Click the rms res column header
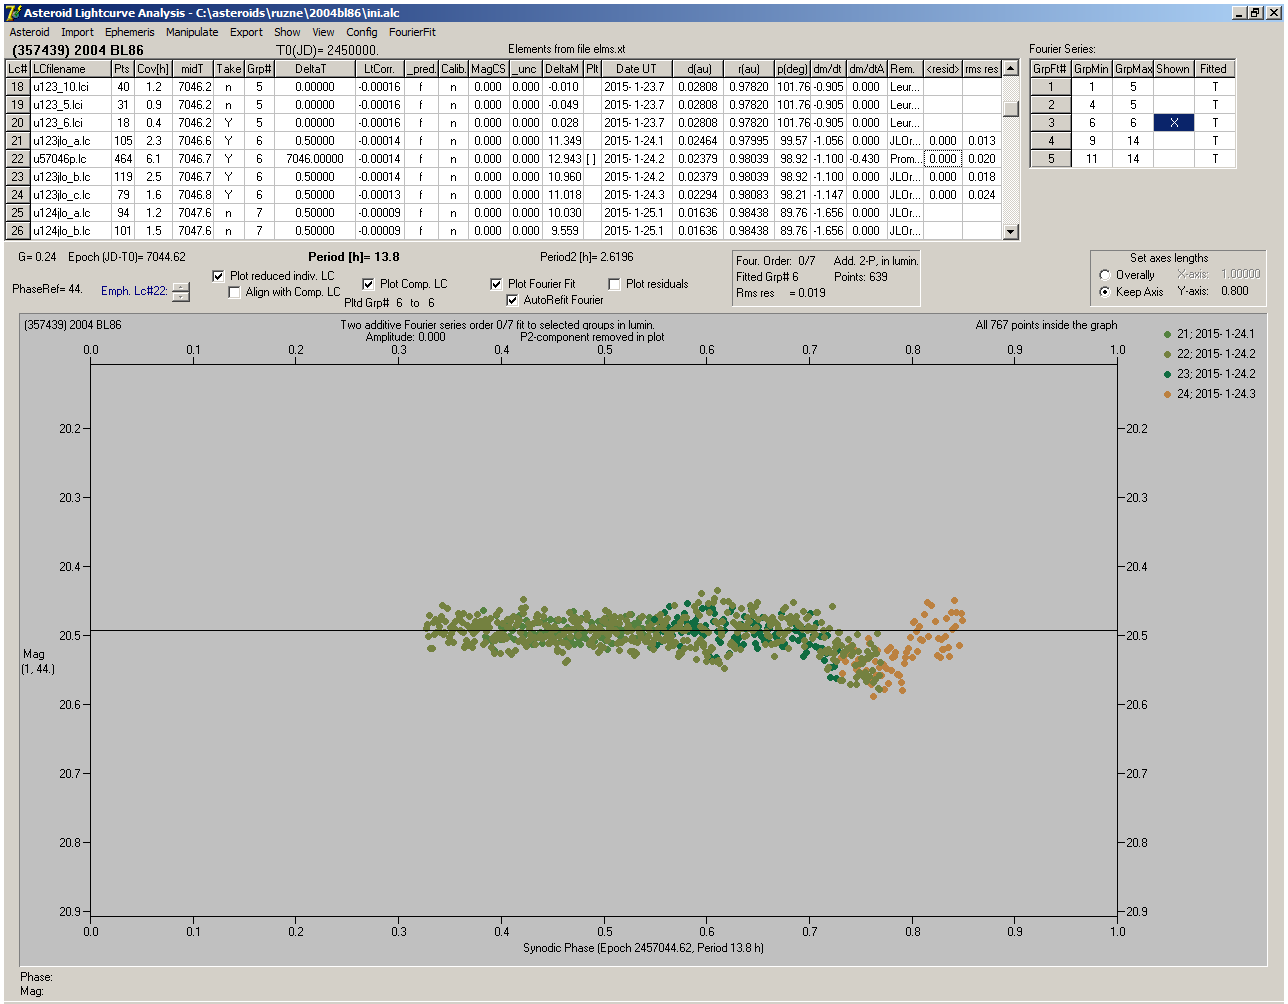Screen dimensions: 1288x1004 click(x=981, y=69)
